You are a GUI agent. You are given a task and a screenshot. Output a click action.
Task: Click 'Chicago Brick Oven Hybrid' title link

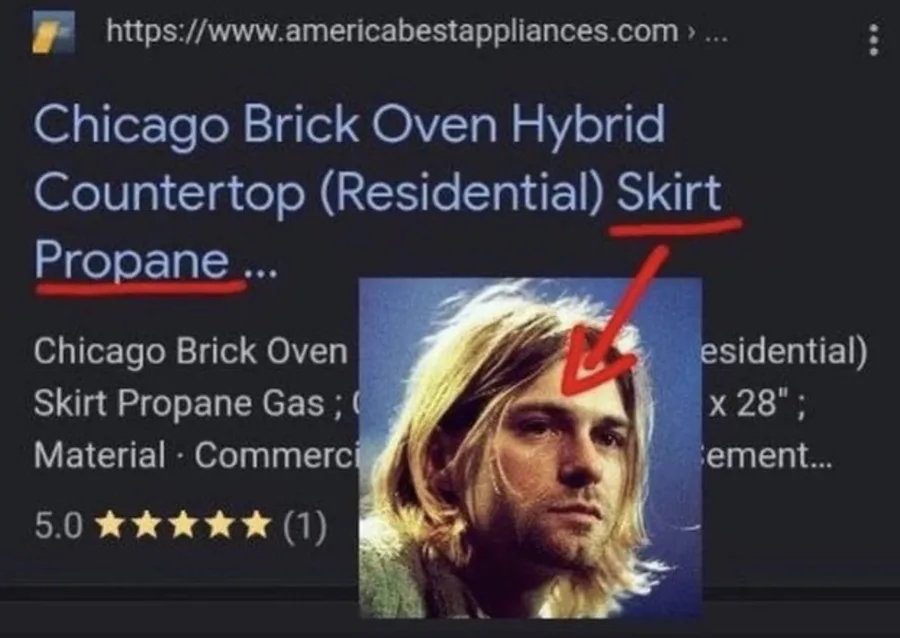coord(349,125)
